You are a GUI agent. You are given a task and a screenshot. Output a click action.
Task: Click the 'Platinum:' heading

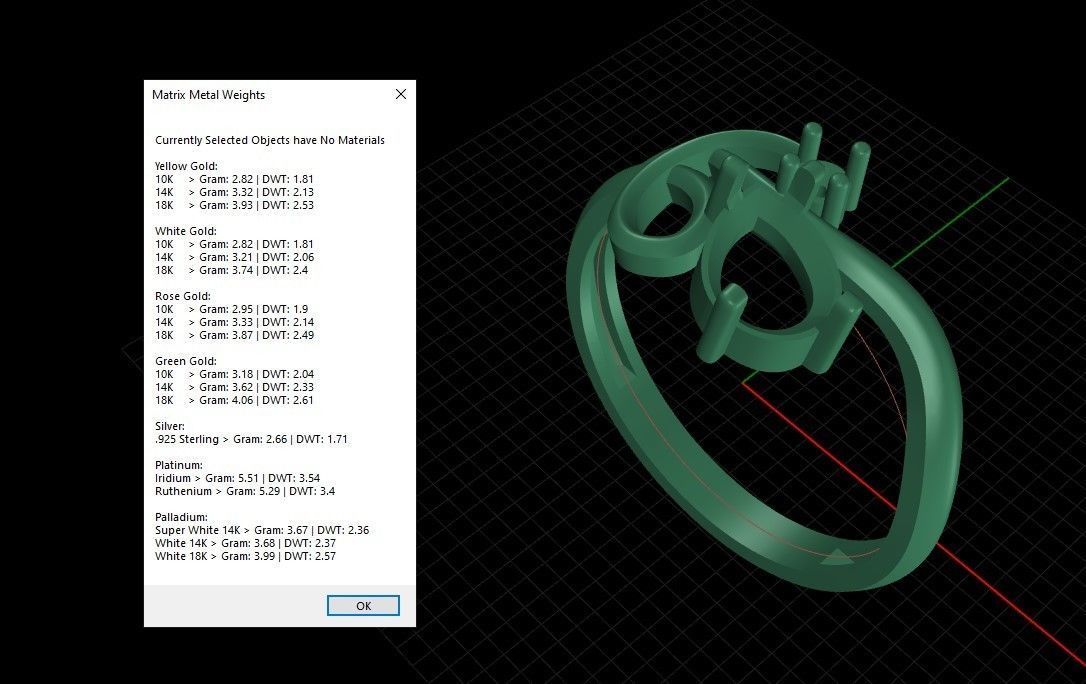[x=179, y=465]
